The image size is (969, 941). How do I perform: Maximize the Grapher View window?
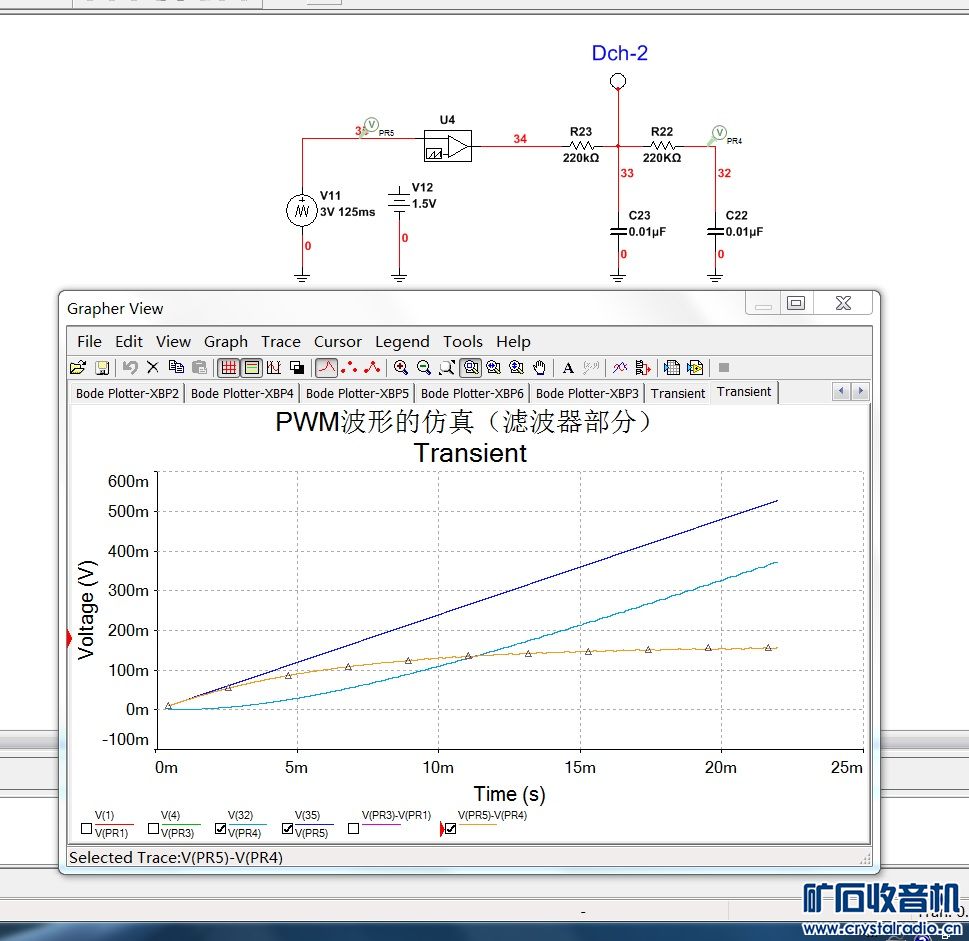tap(796, 303)
